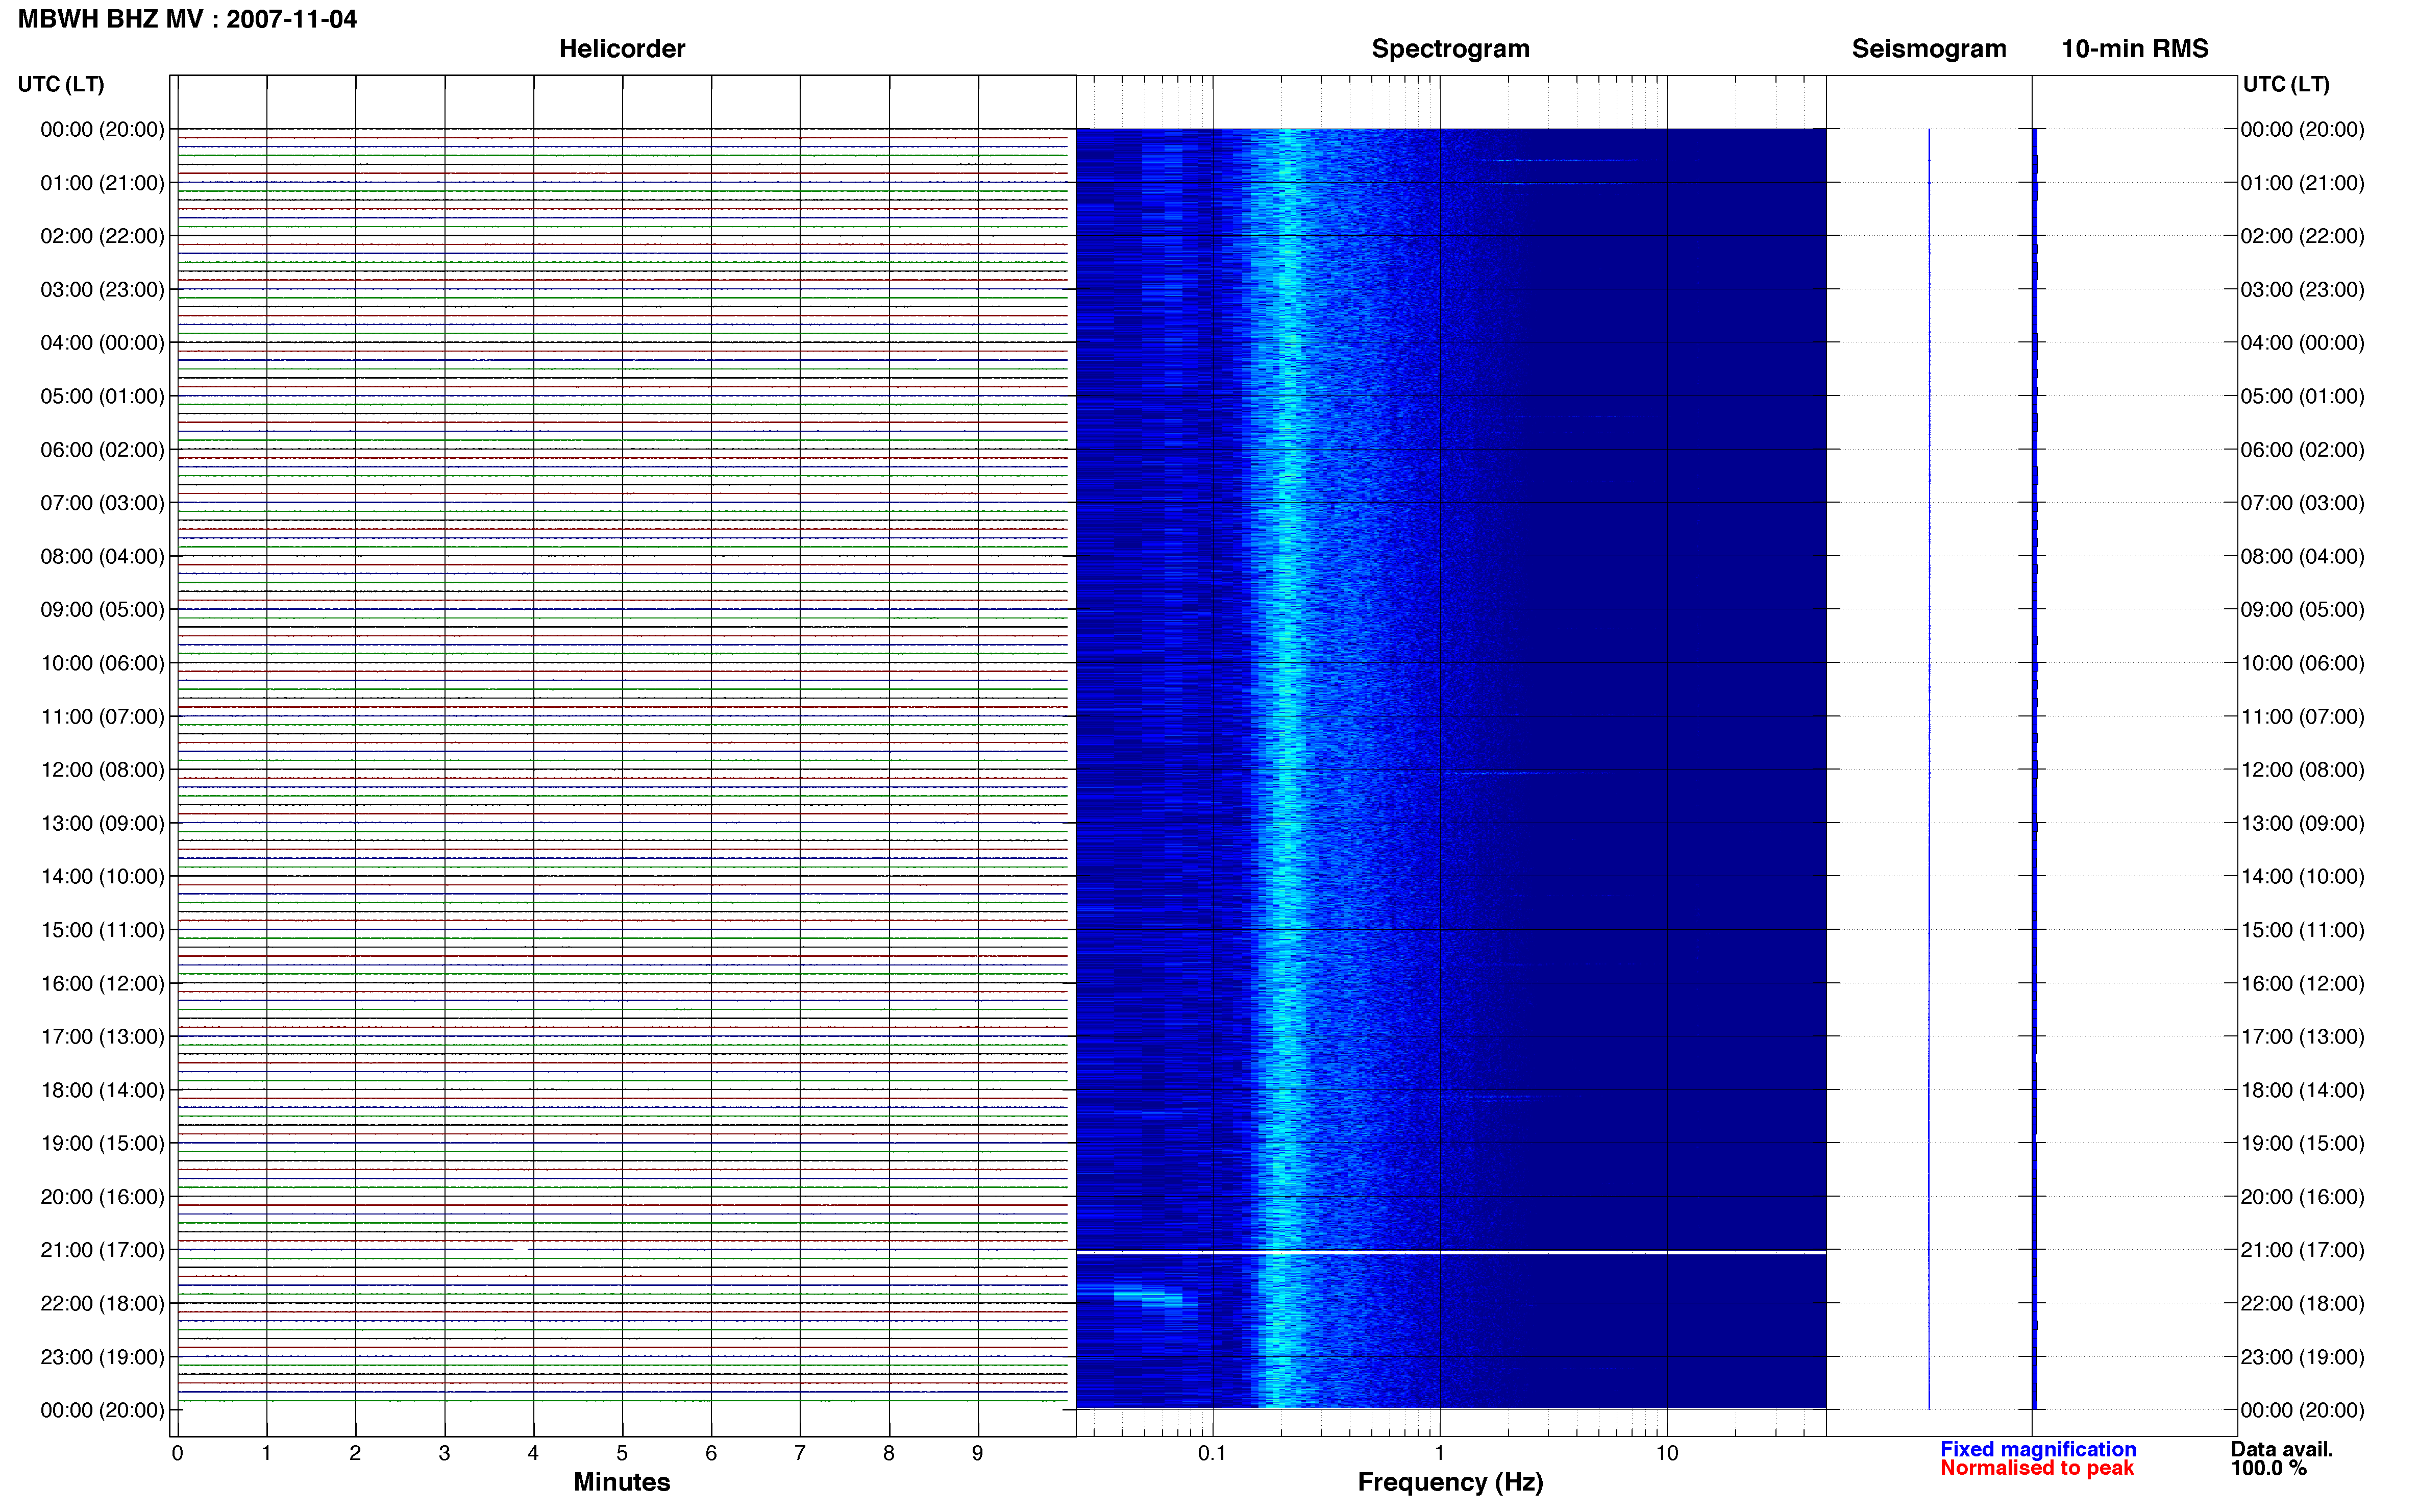Click the right UTC (LT) axis label

(2286, 84)
